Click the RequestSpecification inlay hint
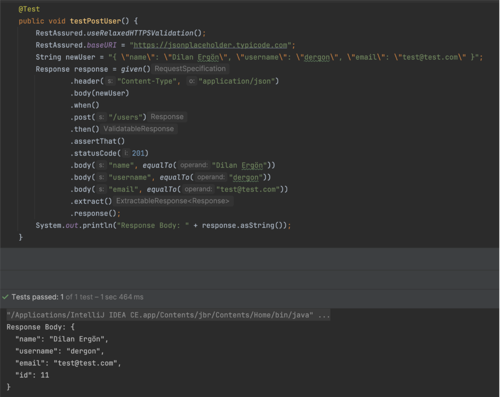Viewport: 500px width, 397px height. [x=190, y=69]
